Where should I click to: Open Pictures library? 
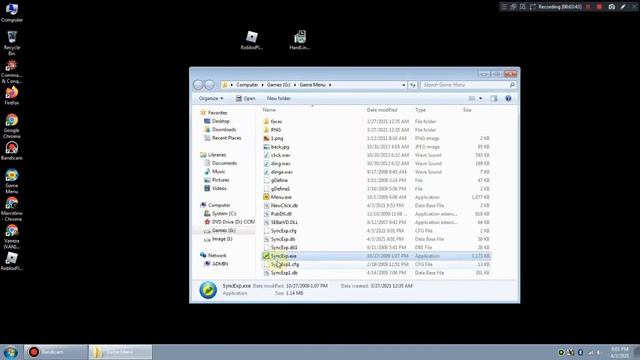coord(220,180)
